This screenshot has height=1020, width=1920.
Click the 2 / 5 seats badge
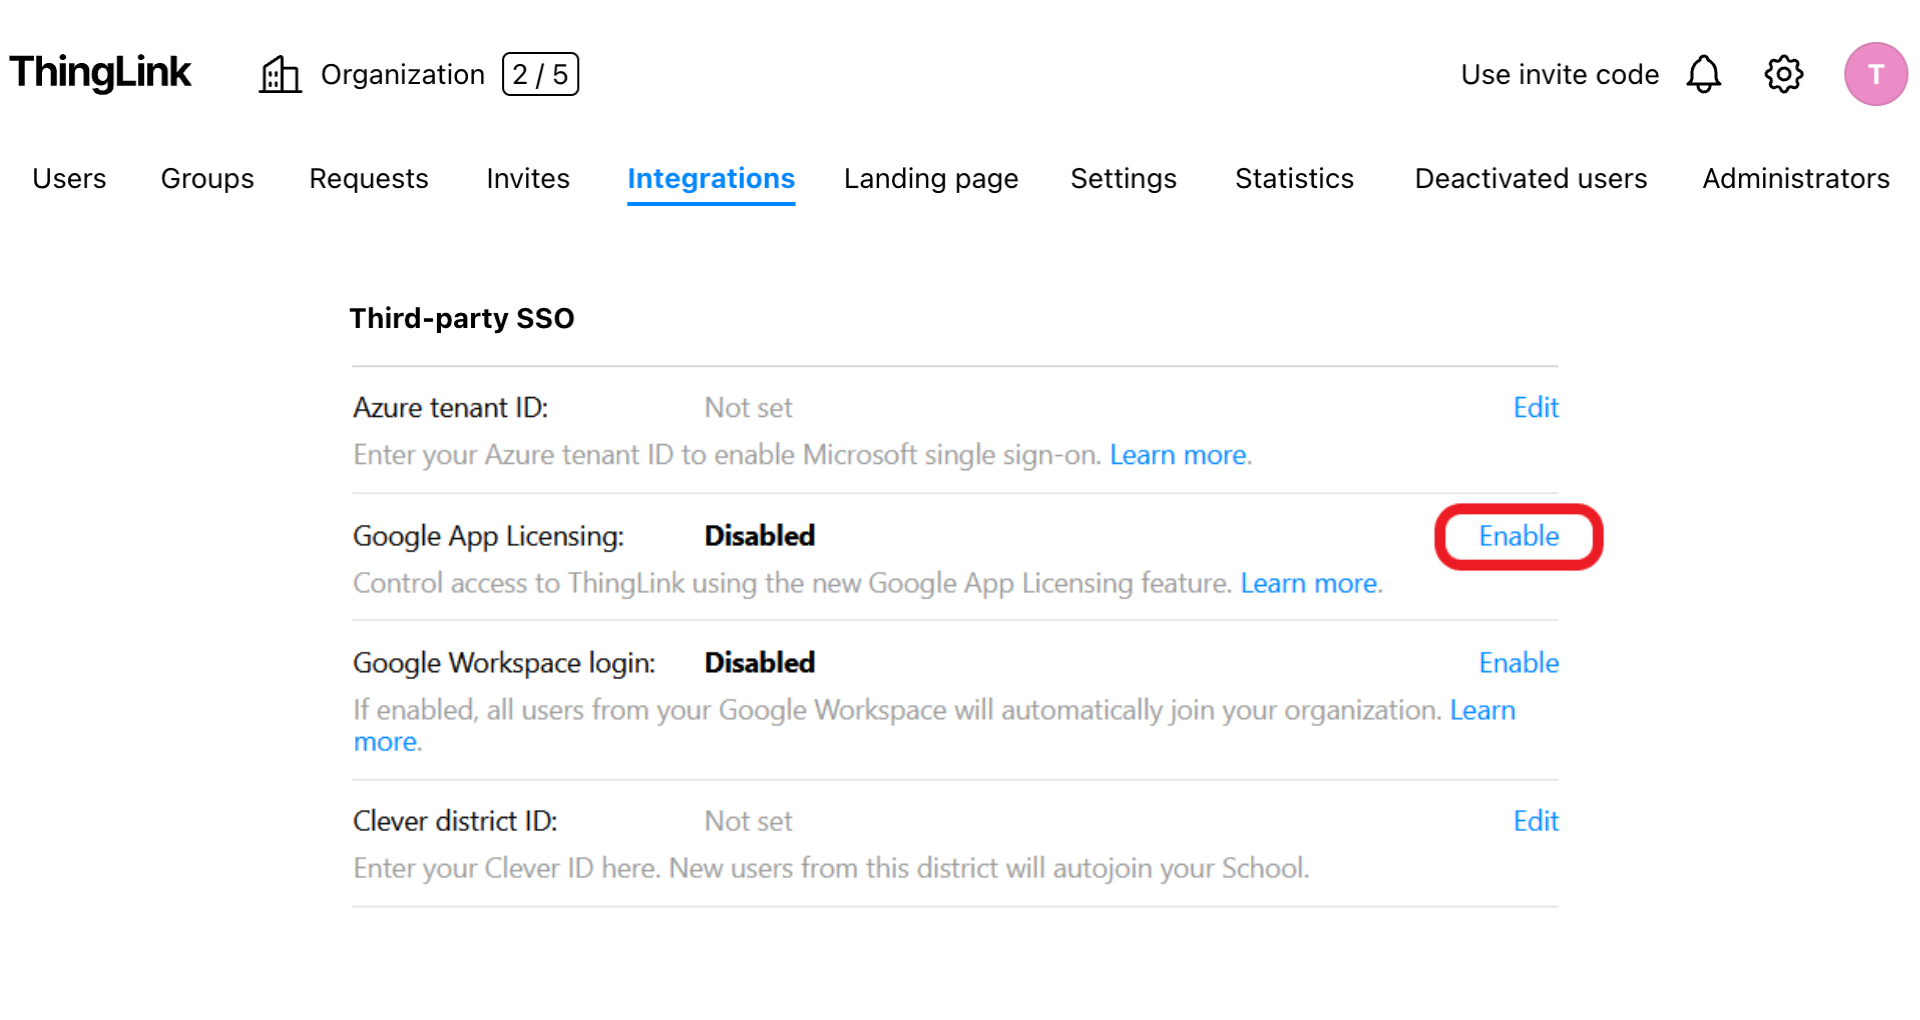[540, 74]
